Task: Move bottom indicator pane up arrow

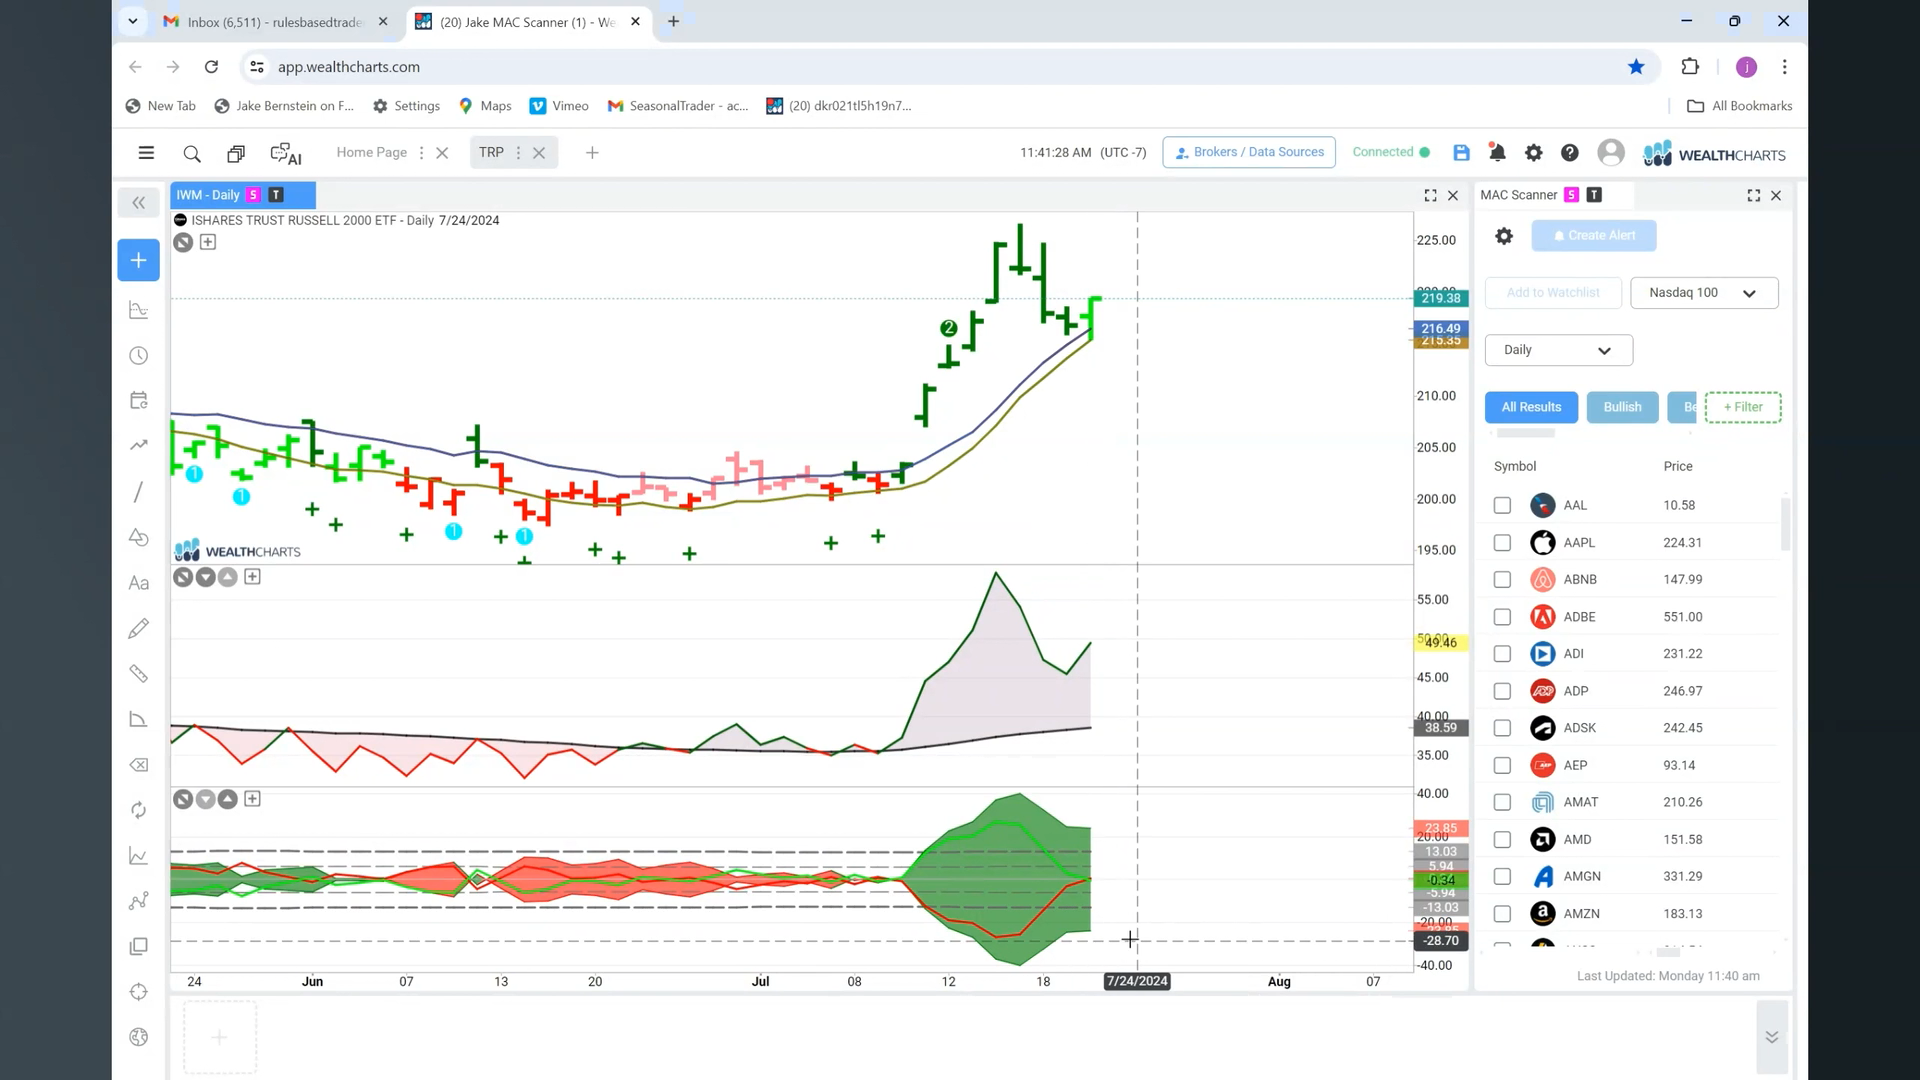Action: point(228,799)
